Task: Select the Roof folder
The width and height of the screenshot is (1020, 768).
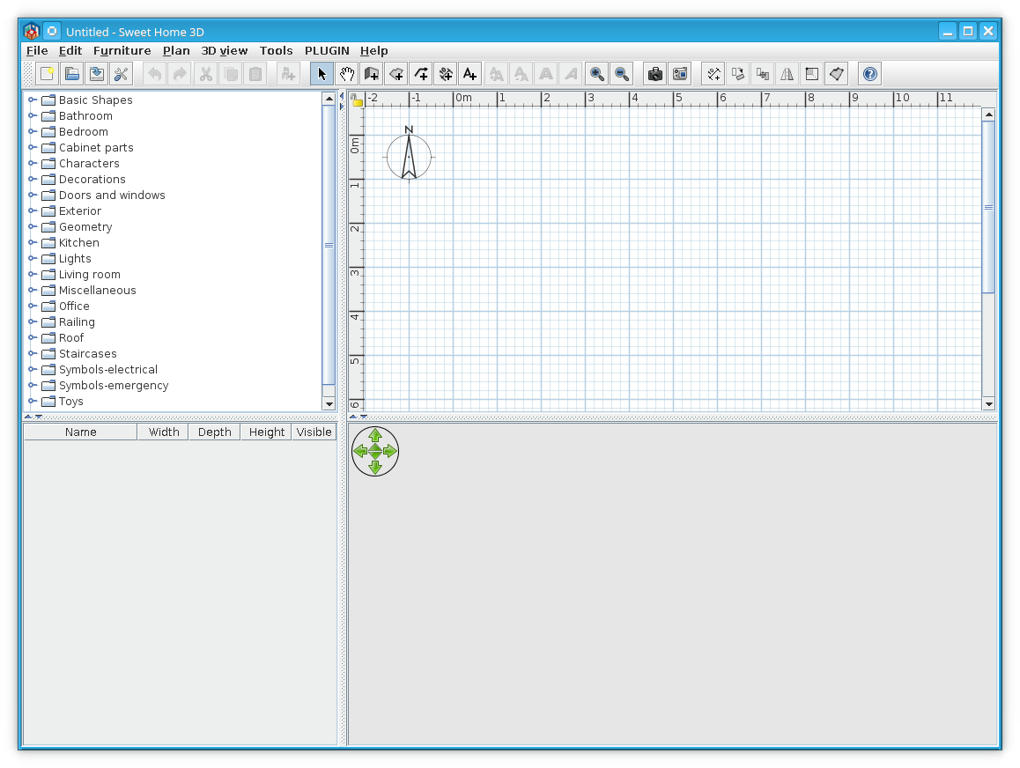Action: coord(62,338)
